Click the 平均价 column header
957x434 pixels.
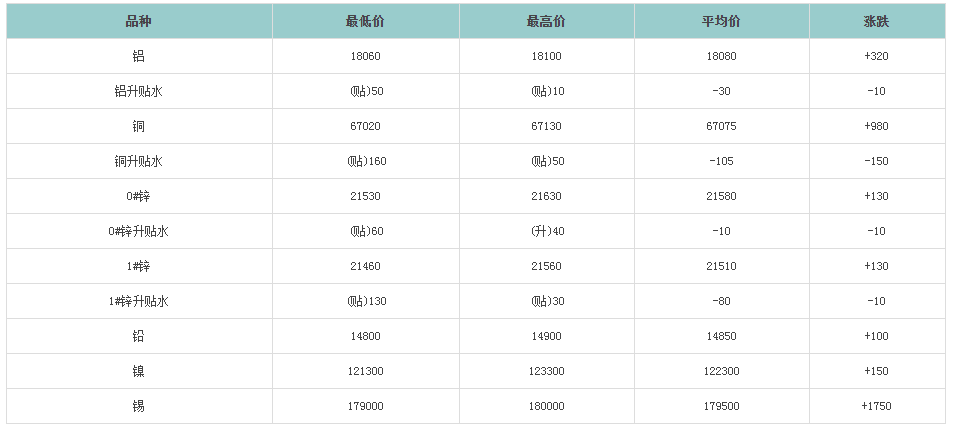tap(721, 21)
